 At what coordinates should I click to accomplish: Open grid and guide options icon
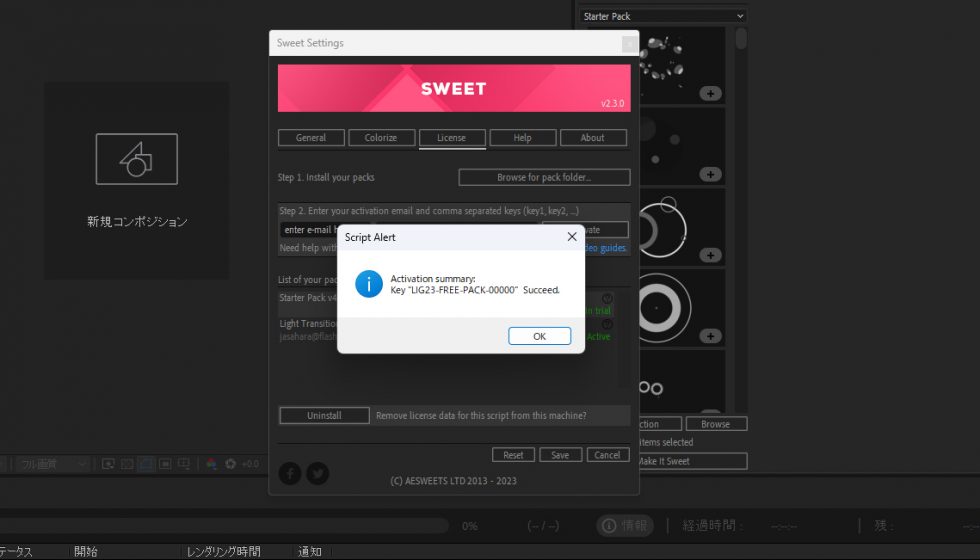point(184,464)
